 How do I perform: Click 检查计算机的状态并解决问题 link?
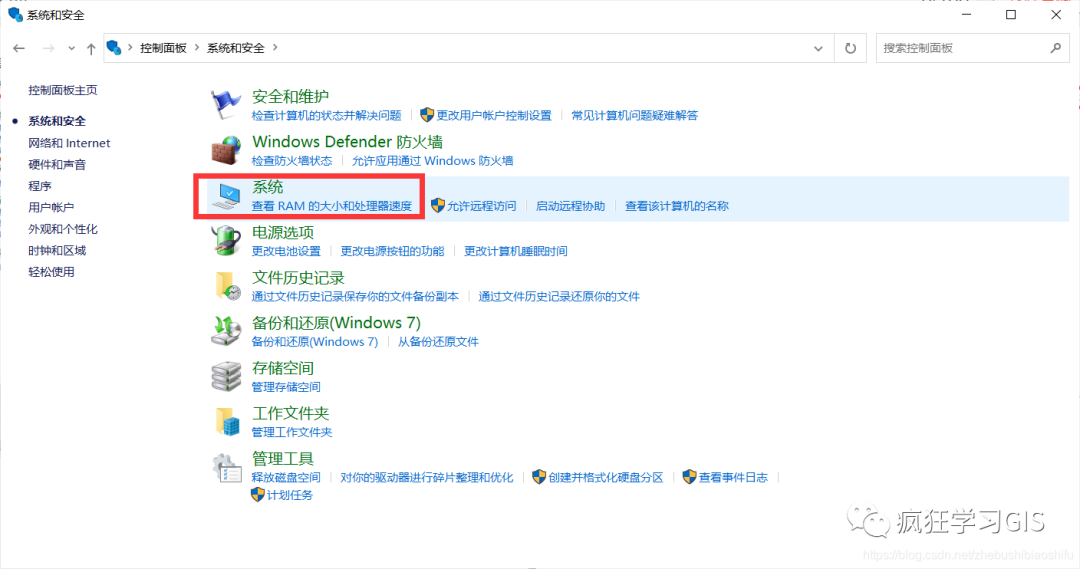tap(326, 115)
